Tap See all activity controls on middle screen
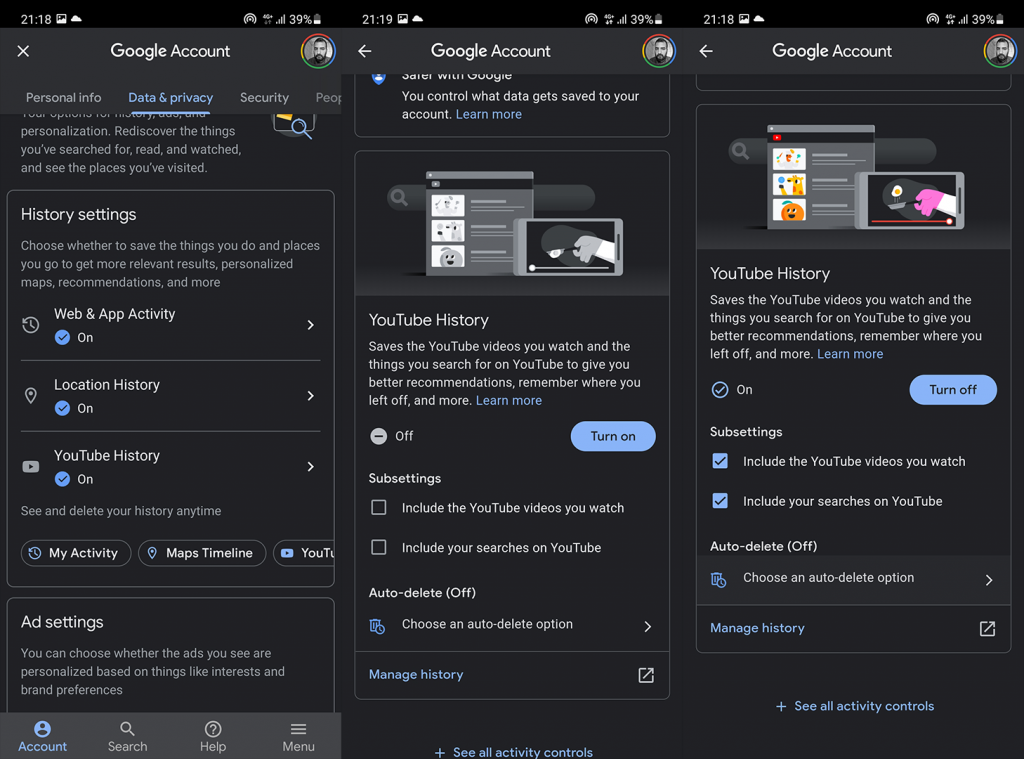1024x759 pixels. [x=514, y=752]
